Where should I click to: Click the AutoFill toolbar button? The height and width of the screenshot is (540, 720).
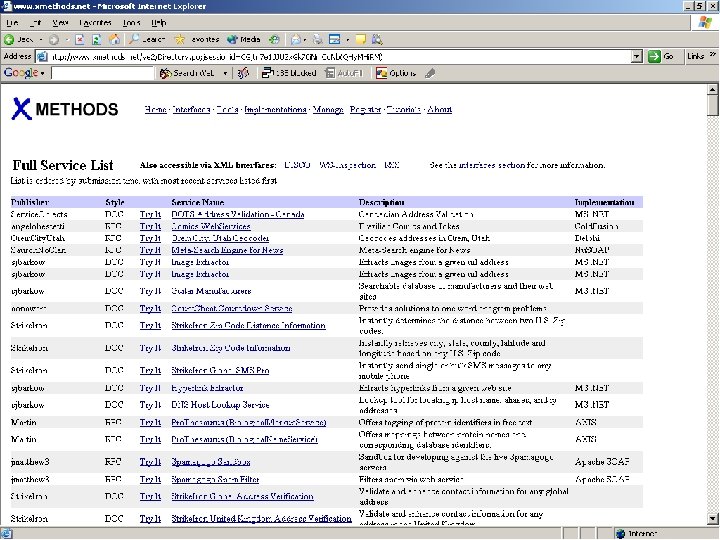[x=344, y=73]
